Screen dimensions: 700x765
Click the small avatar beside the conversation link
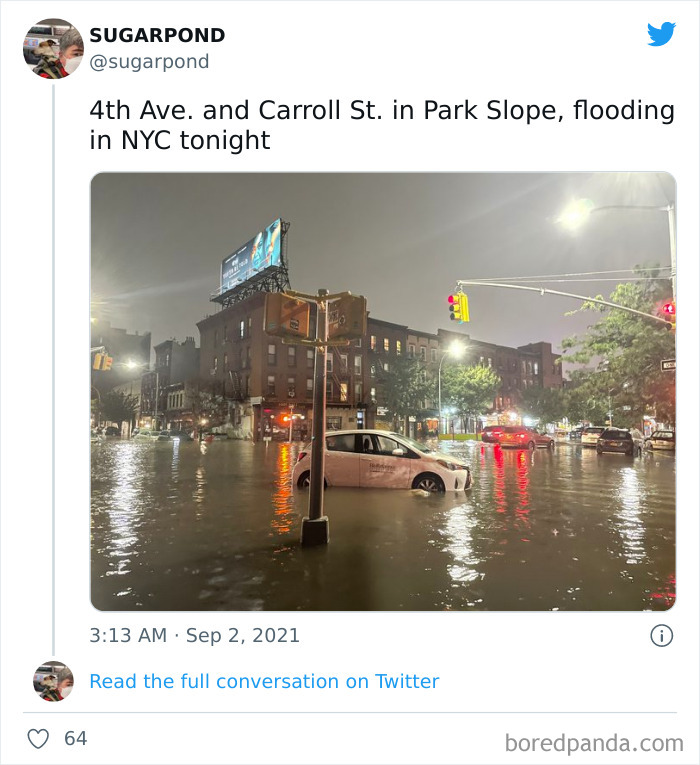[x=53, y=681]
